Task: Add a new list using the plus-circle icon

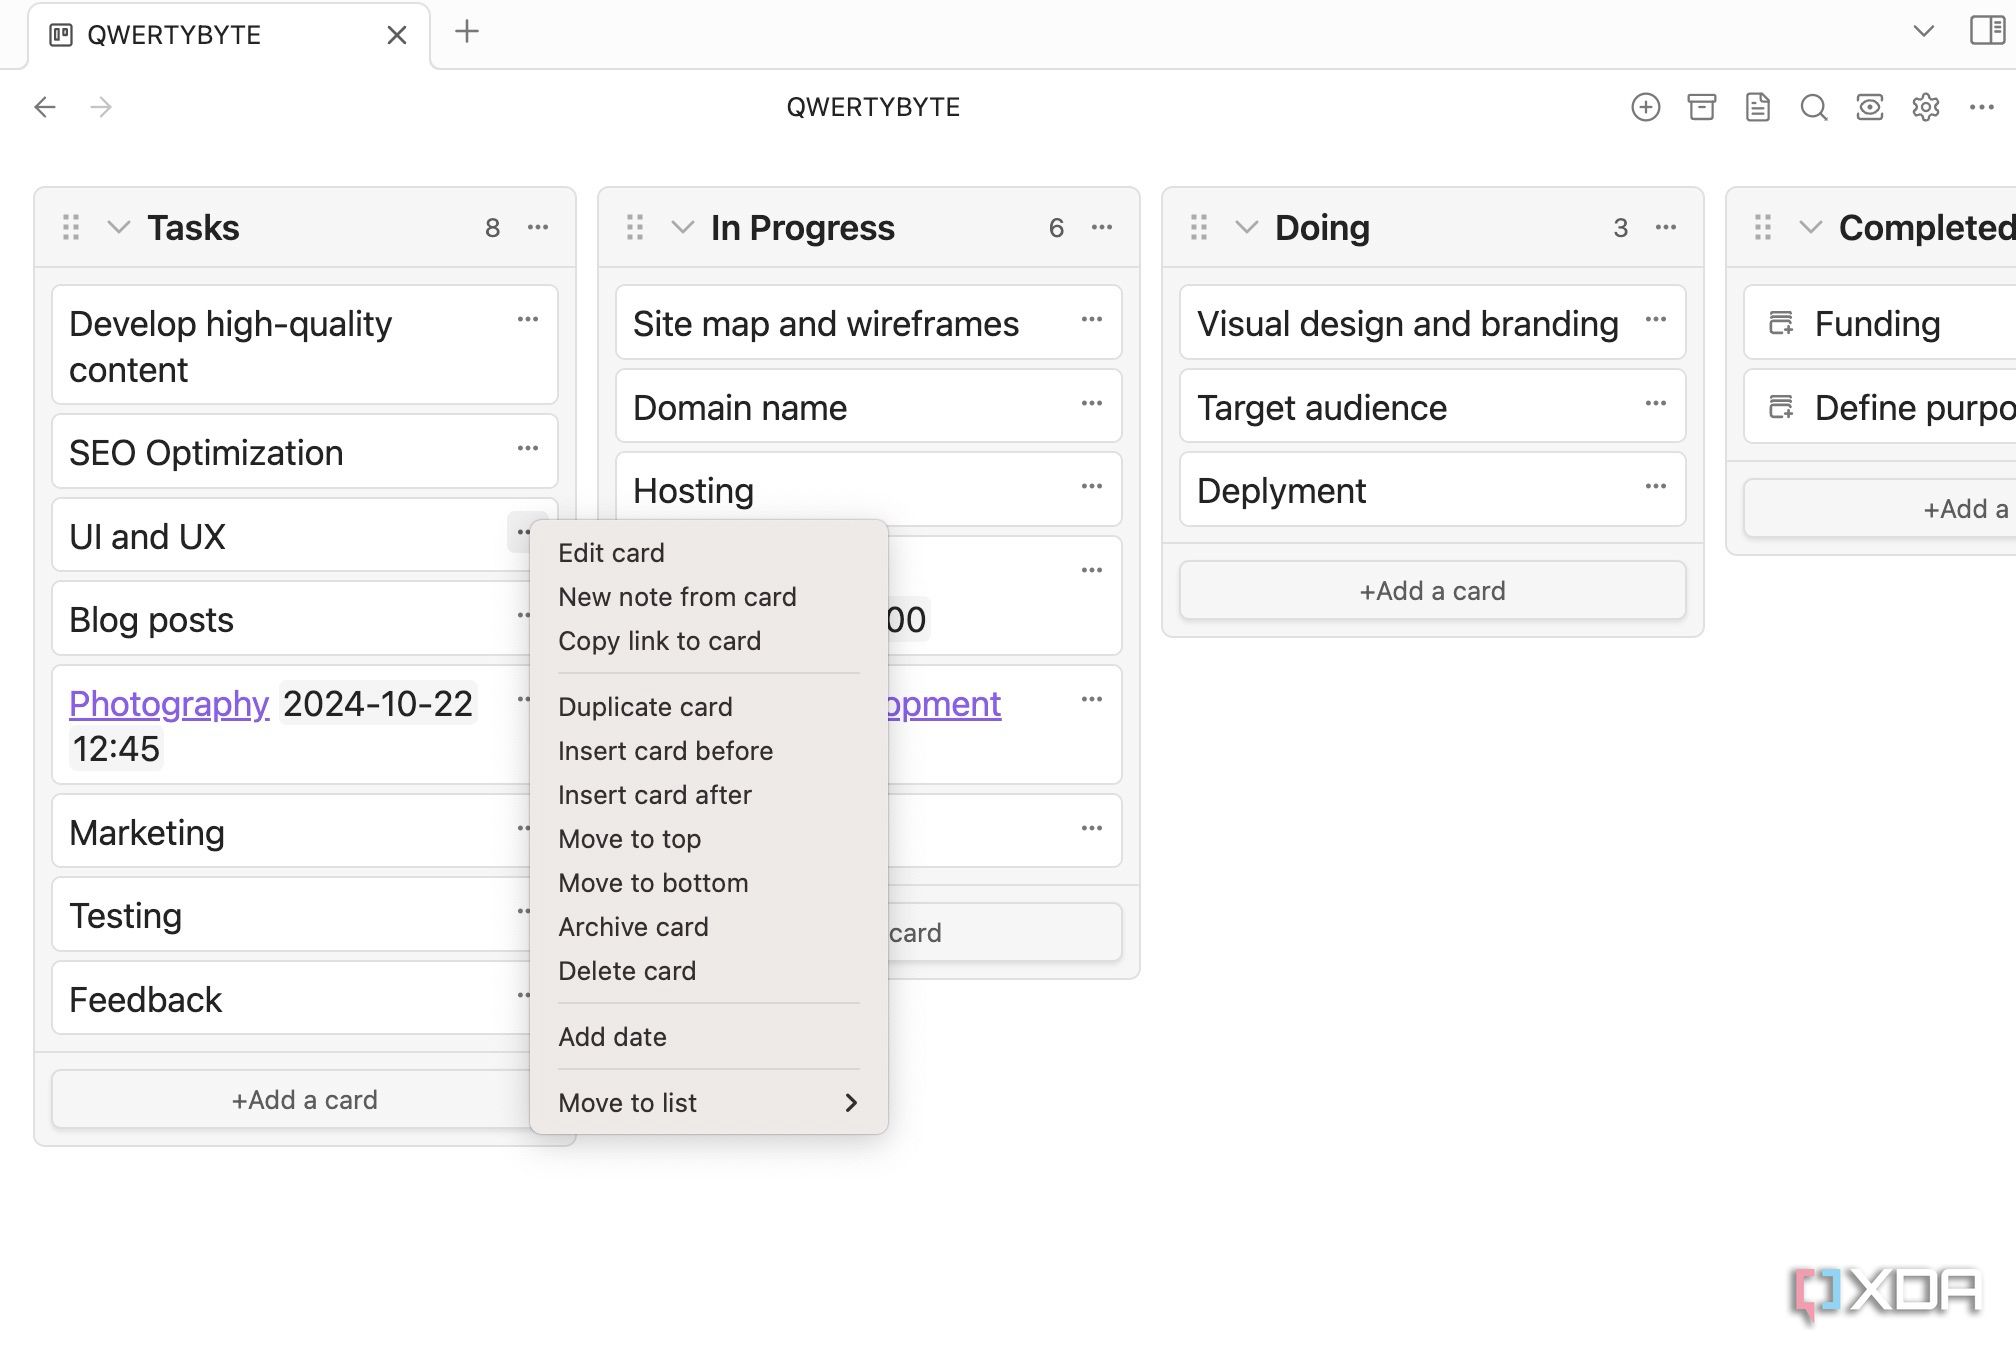Action: click(x=1645, y=107)
